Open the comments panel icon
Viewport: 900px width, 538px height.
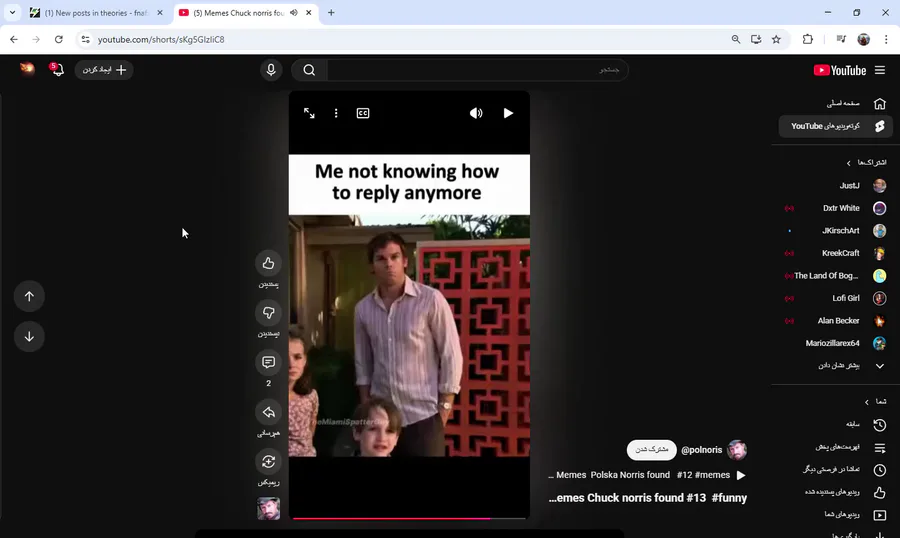click(x=268, y=362)
